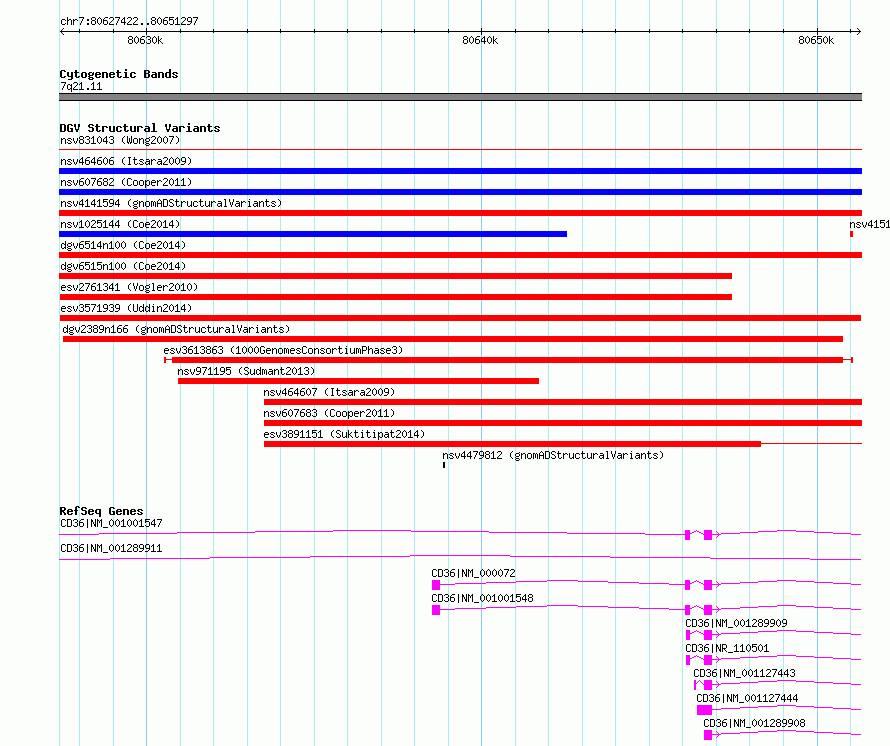Click the nsv831043 (Wong2007) variant label

point(120,140)
